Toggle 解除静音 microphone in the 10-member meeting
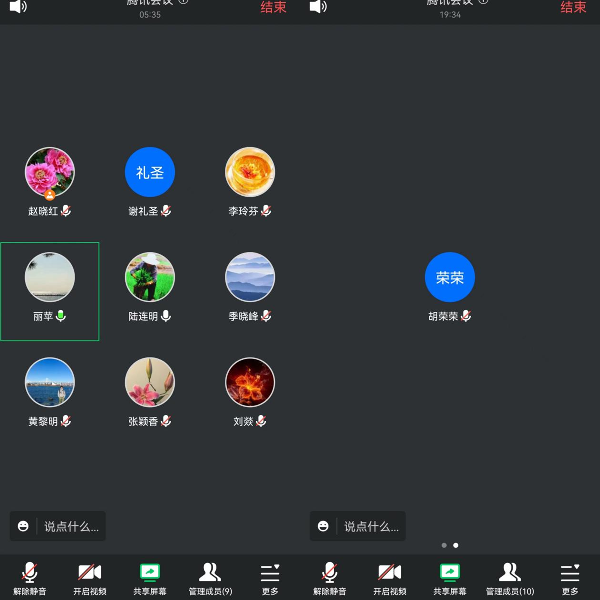Viewport: 600px width, 600px height. pyautogui.click(x=330, y=577)
